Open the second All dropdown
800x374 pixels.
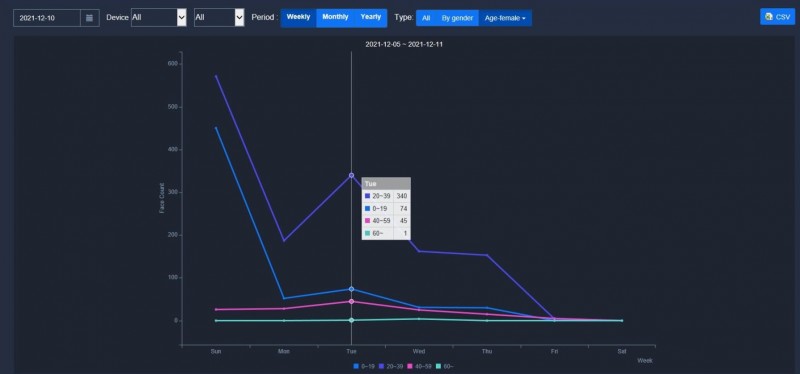219,17
